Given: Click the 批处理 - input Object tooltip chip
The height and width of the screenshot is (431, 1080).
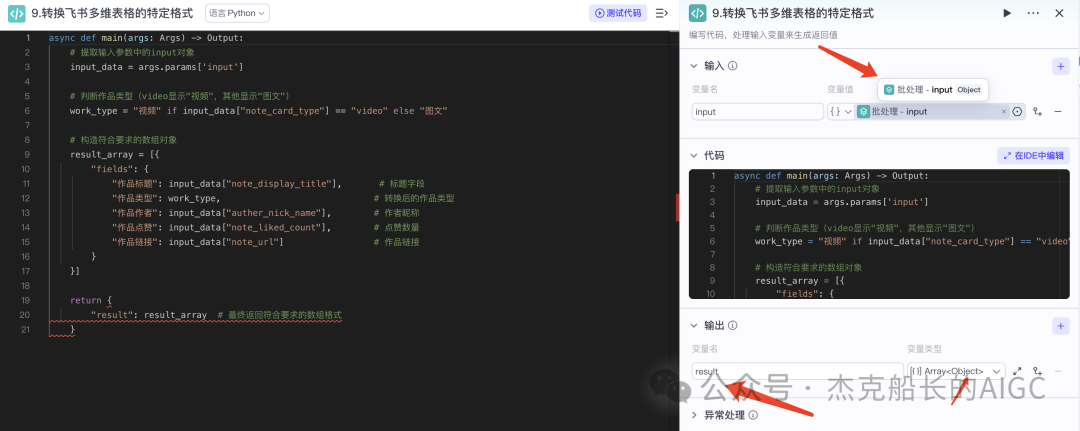Looking at the screenshot, I should (x=933, y=90).
